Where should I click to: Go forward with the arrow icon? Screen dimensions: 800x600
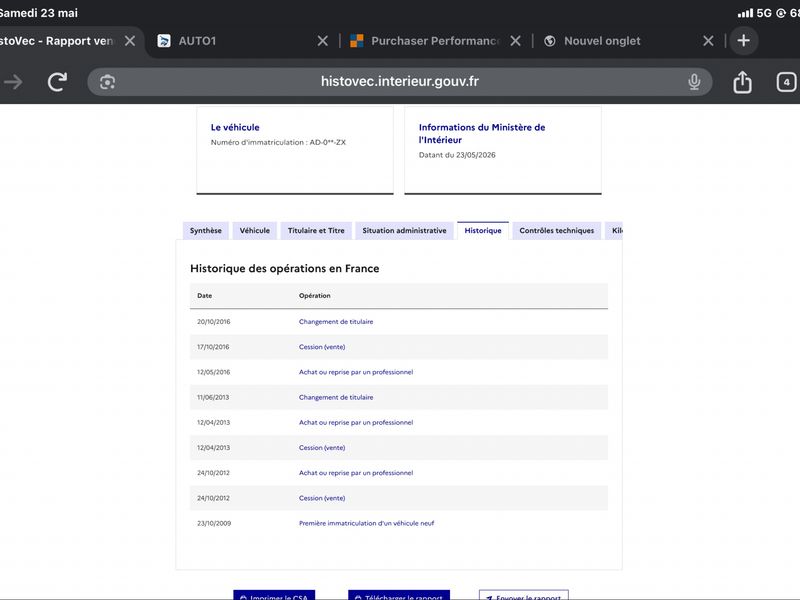[13, 82]
